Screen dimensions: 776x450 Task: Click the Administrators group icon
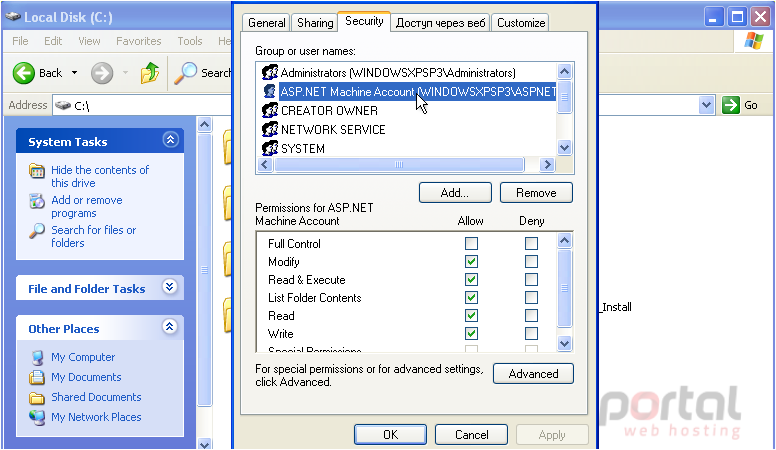270,72
